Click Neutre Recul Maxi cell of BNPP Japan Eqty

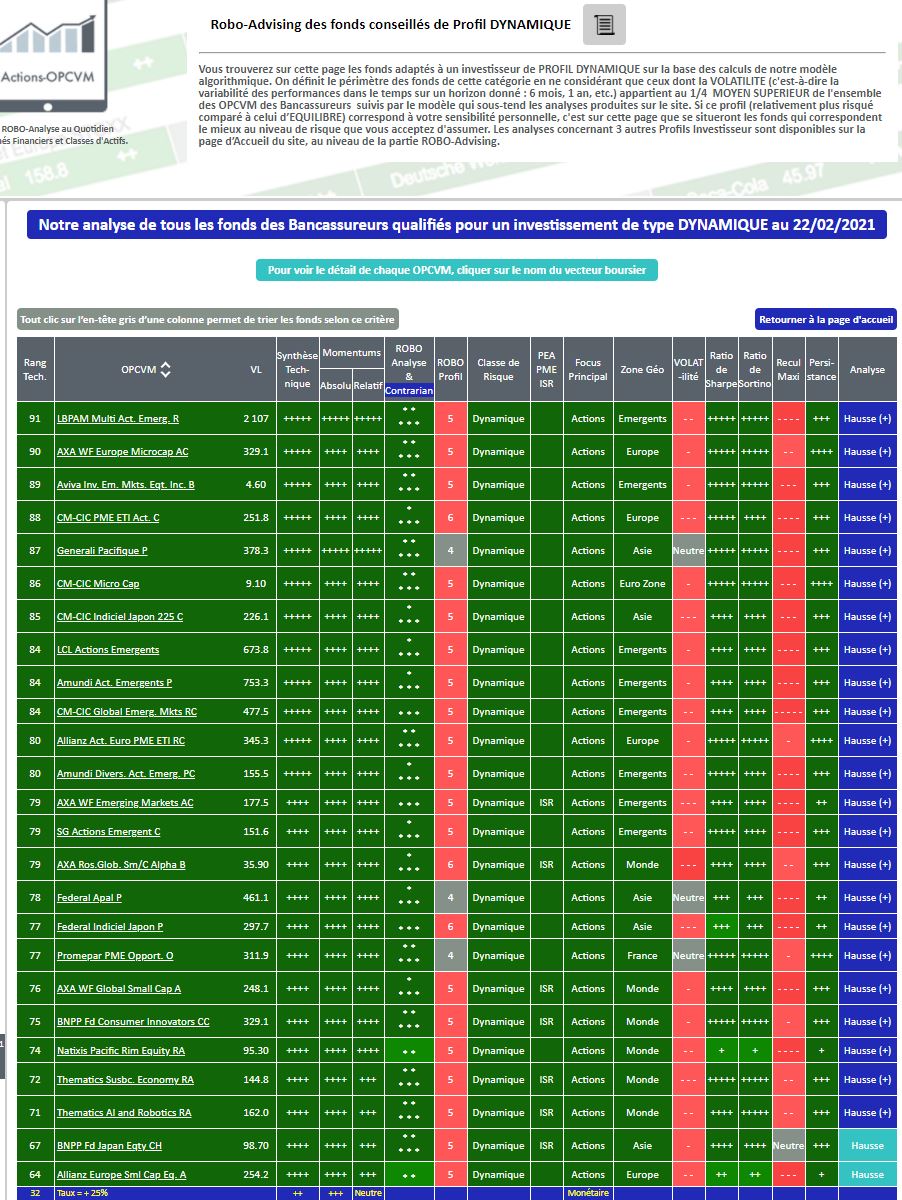(788, 1146)
